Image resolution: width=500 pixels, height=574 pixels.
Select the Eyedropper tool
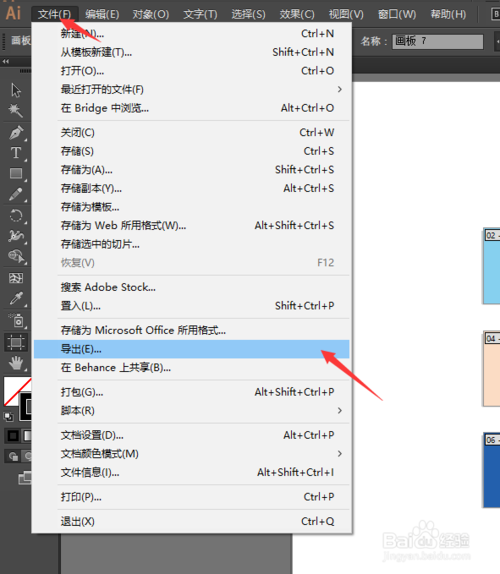pyautogui.click(x=16, y=298)
